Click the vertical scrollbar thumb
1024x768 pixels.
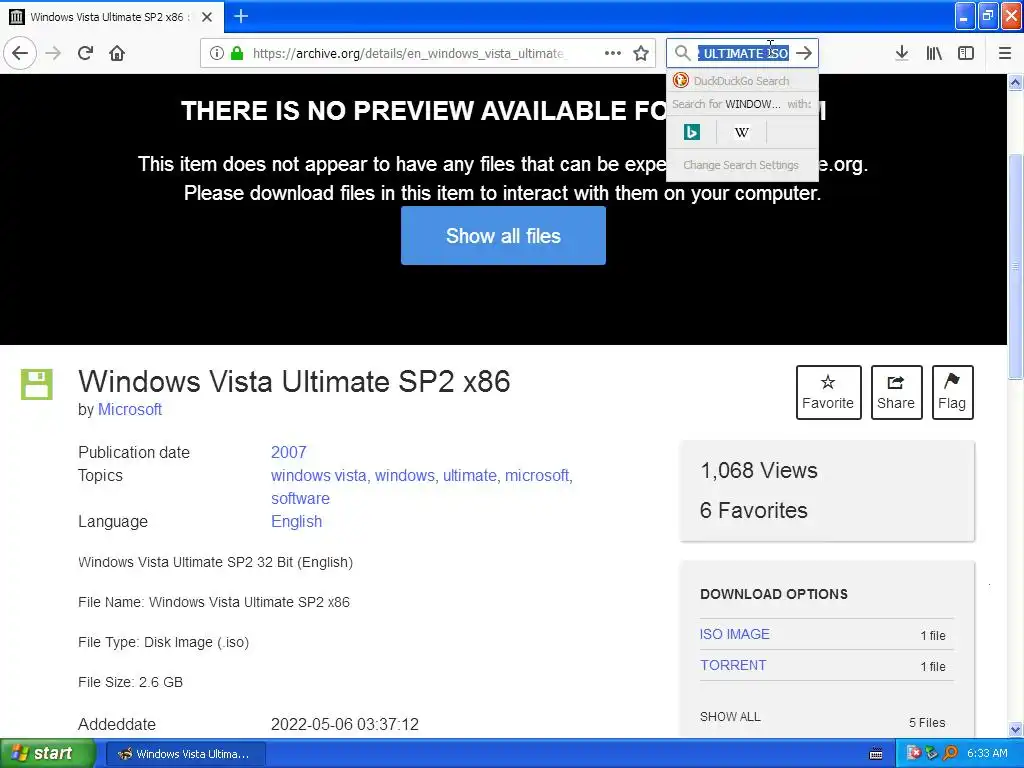click(x=1015, y=266)
